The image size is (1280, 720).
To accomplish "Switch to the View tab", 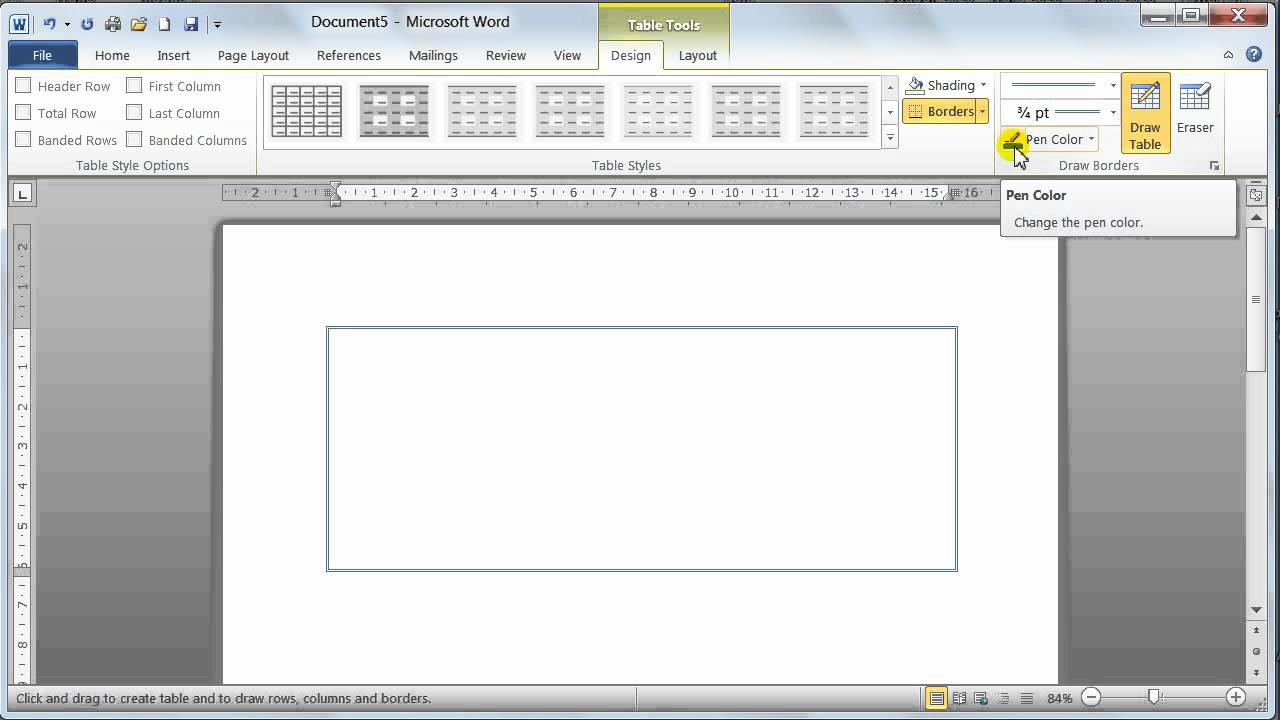I will tap(567, 55).
